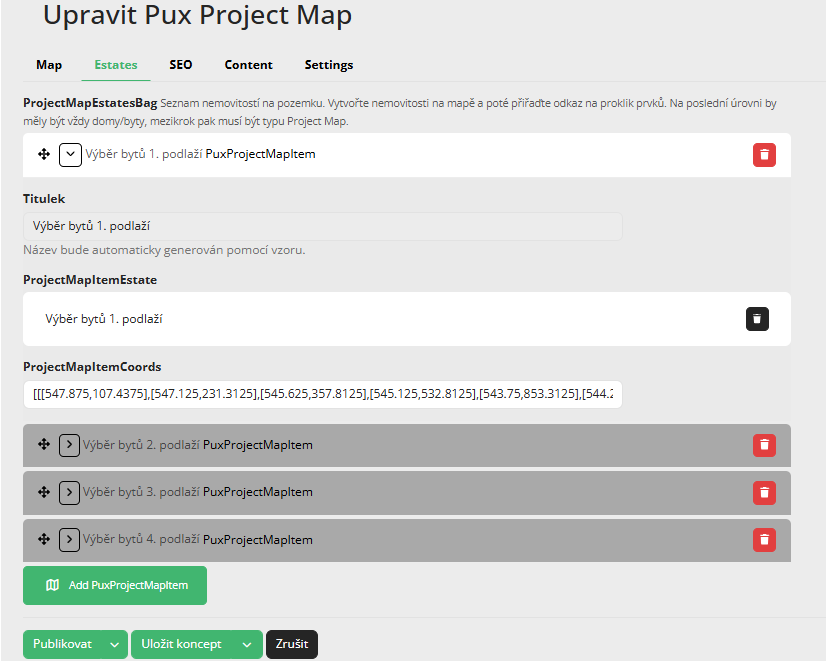The width and height of the screenshot is (826, 661).
Task: Click the Zrušit button
Action: tap(291, 644)
